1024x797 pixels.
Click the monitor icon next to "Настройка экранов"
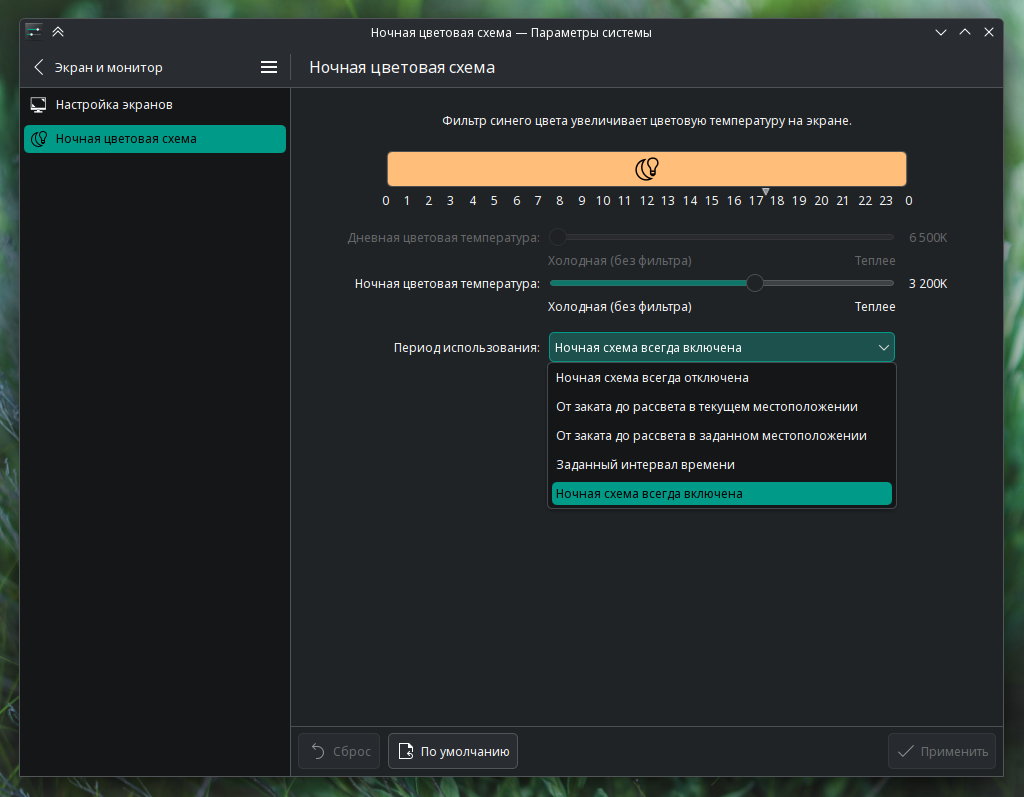point(39,105)
